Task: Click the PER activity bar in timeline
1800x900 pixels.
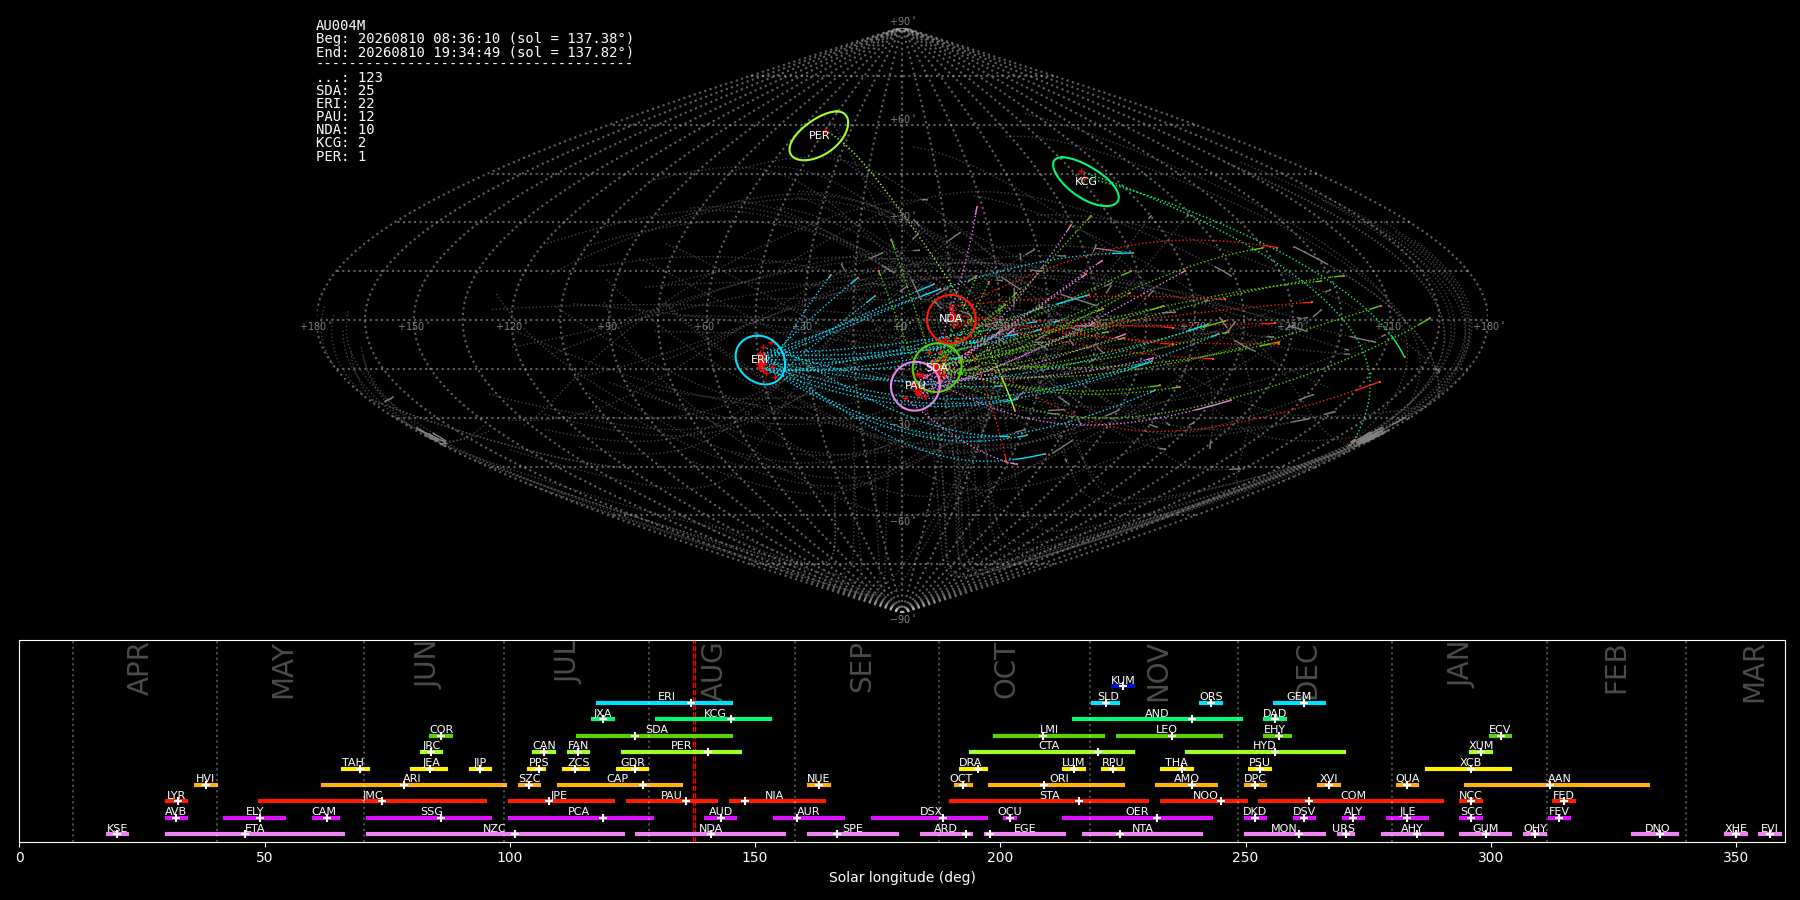Action: point(681,752)
